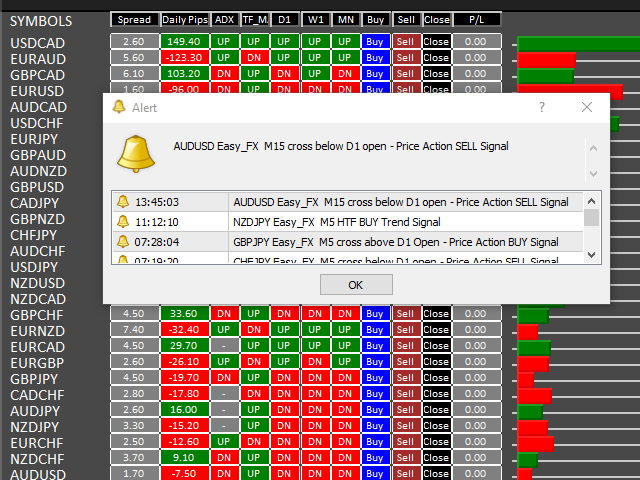The width and height of the screenshot is (640, 480).
Task: Click the ADX column header
Action: pos(224,20)
